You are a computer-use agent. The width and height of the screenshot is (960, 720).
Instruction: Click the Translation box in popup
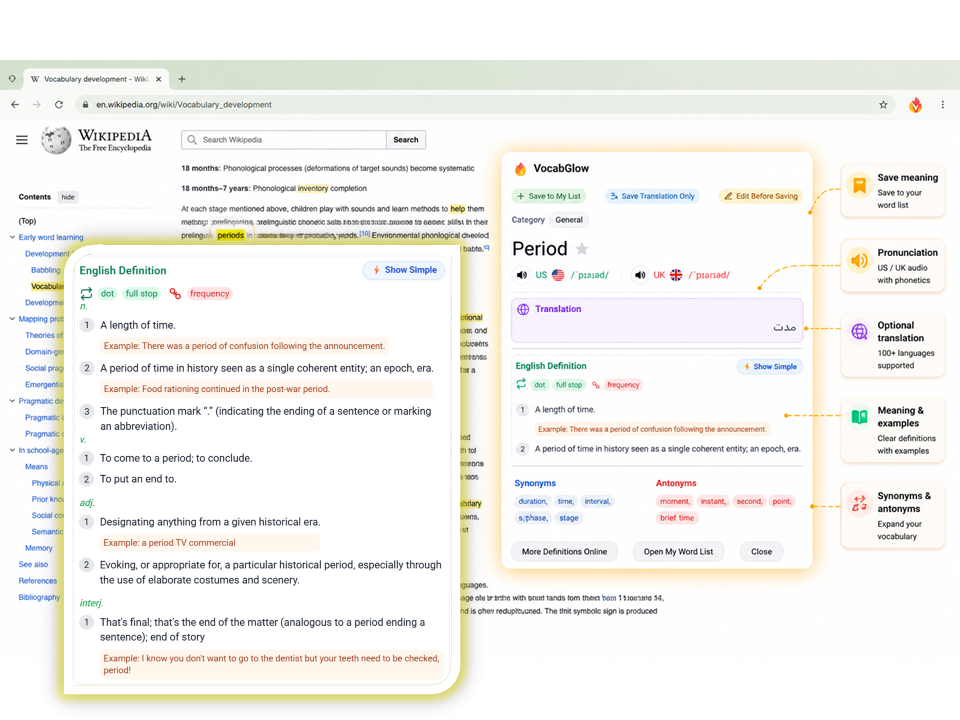[x=657, y=320]
